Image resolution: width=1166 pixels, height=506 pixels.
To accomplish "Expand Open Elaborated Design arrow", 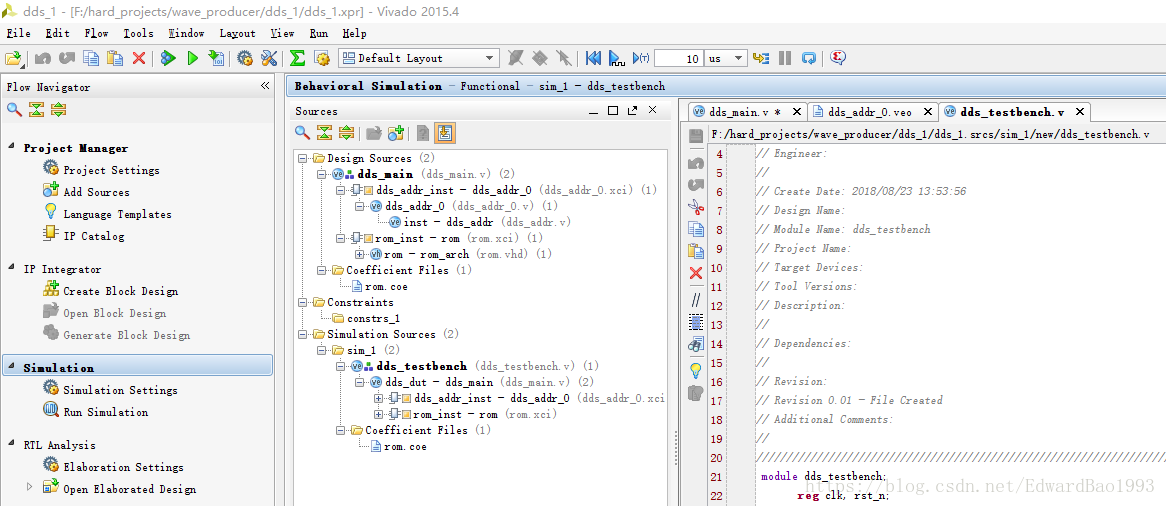I will 30,487.
